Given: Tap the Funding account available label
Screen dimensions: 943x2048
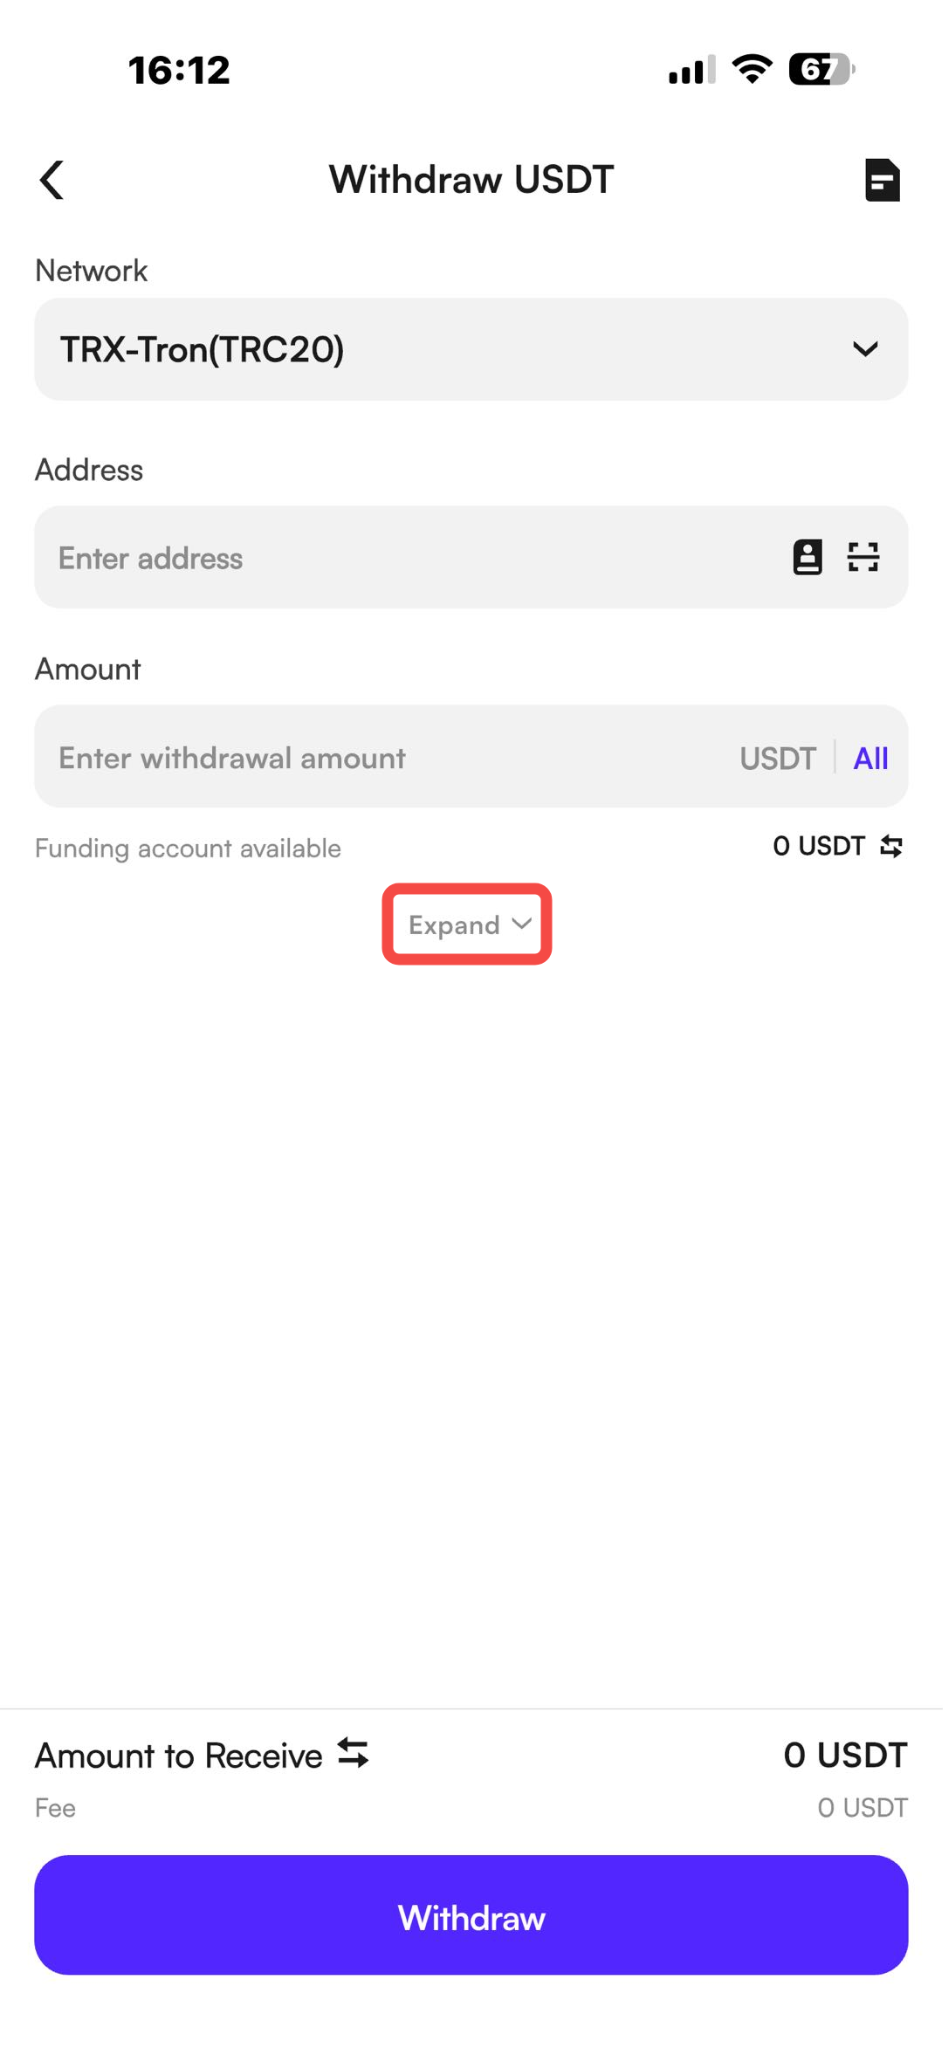Looking at the screenshot, I should coord(188,848).
